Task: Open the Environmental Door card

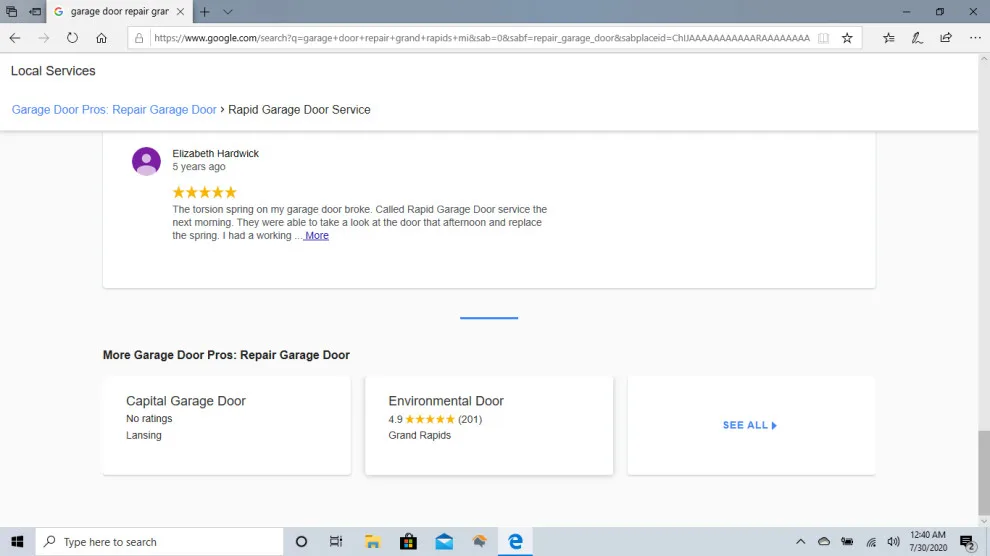Action: click(x=489, y=425)
